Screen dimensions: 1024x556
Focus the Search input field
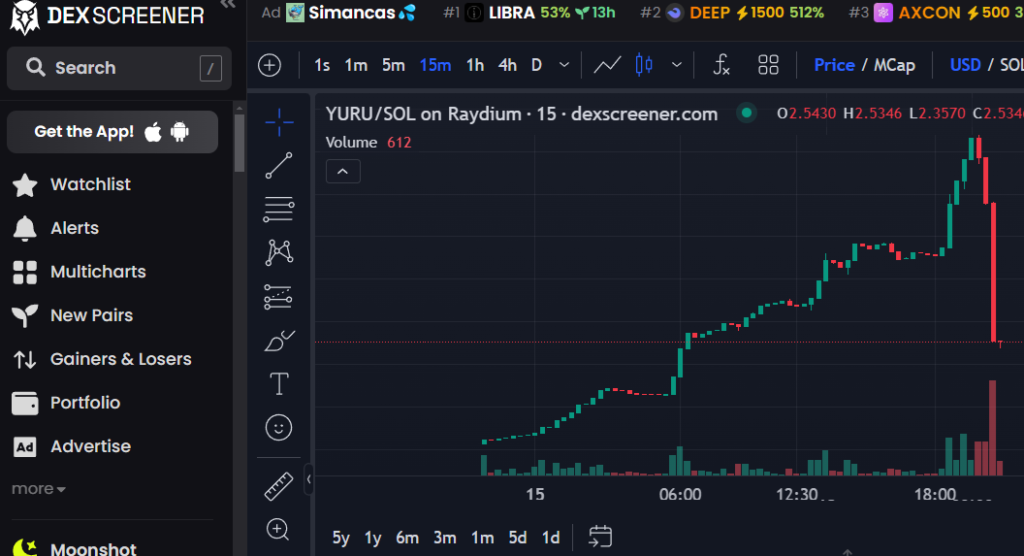click(x=119, y=68)
